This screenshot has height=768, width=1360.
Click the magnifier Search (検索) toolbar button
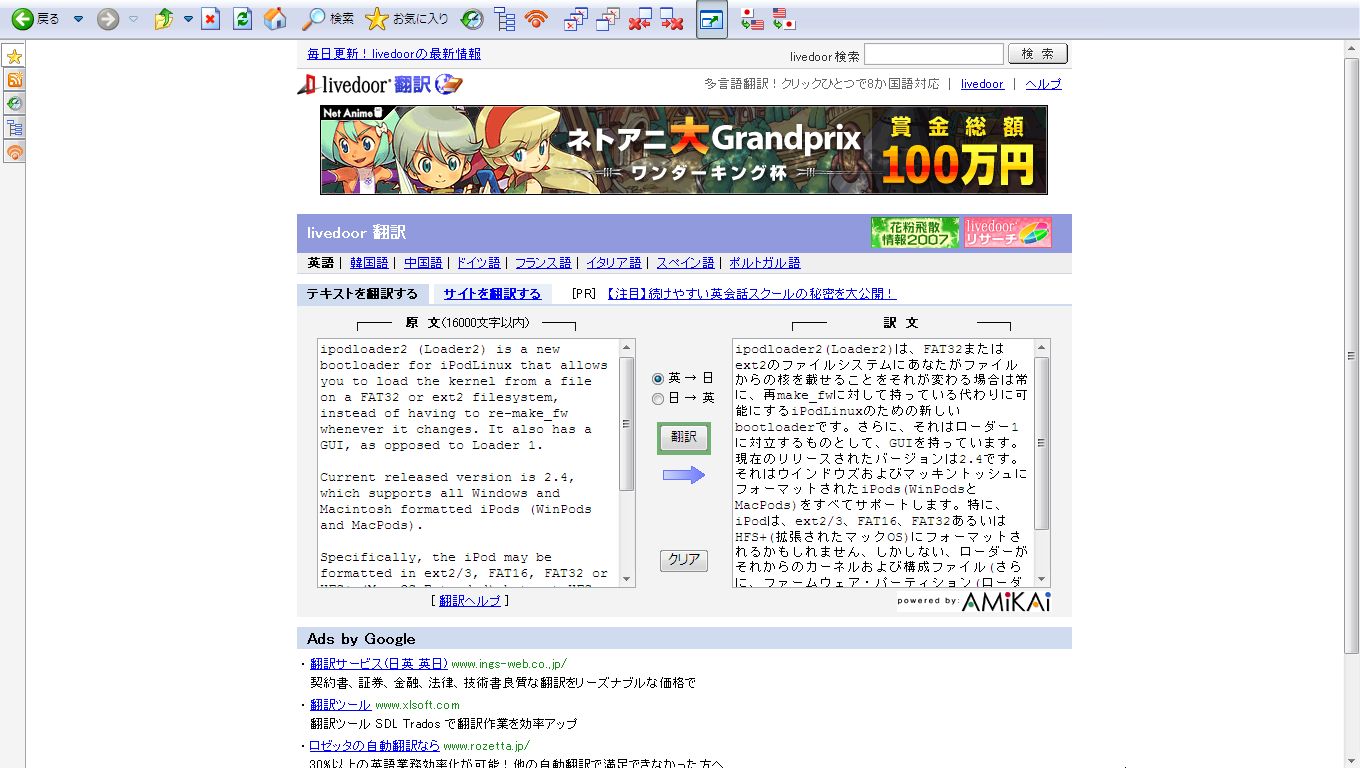pyautogui.click(x=329, y=18)
